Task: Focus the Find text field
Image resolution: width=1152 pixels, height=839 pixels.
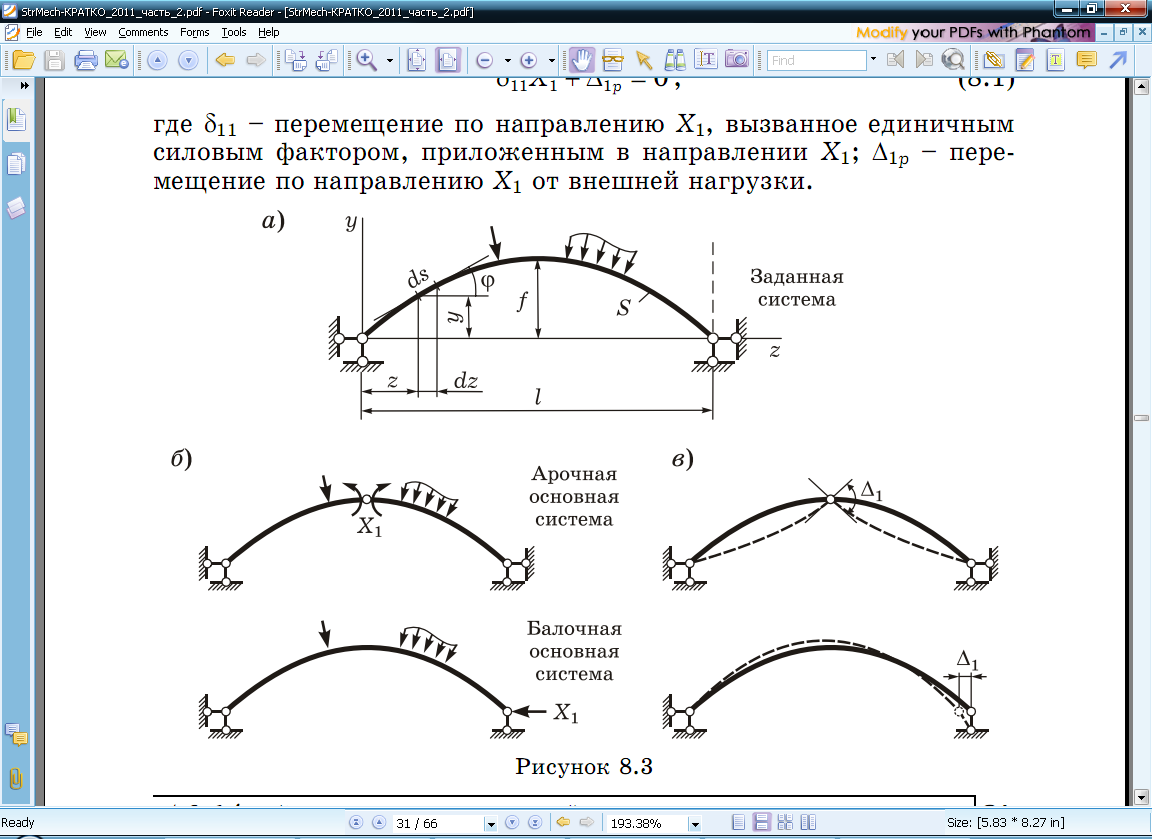Action: tap(816, 60)
